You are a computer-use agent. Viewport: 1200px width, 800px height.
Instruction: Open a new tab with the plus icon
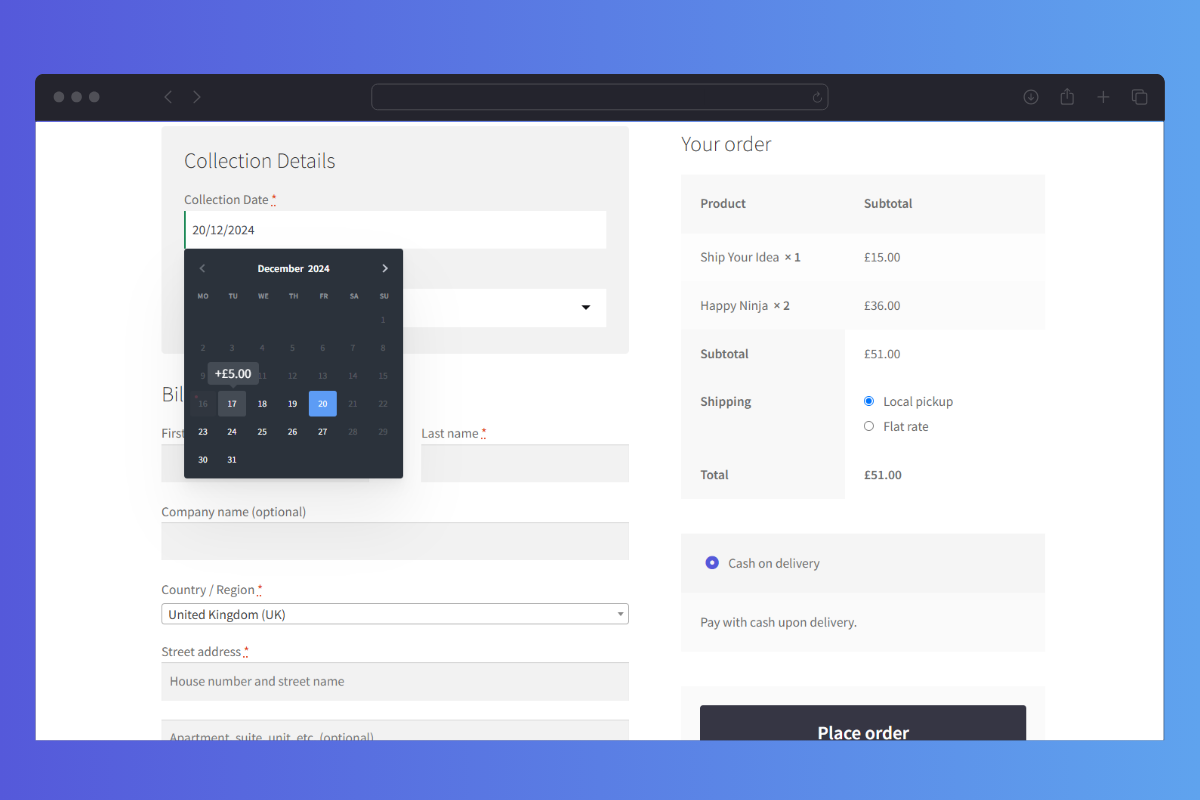[x=1103, y=96]
